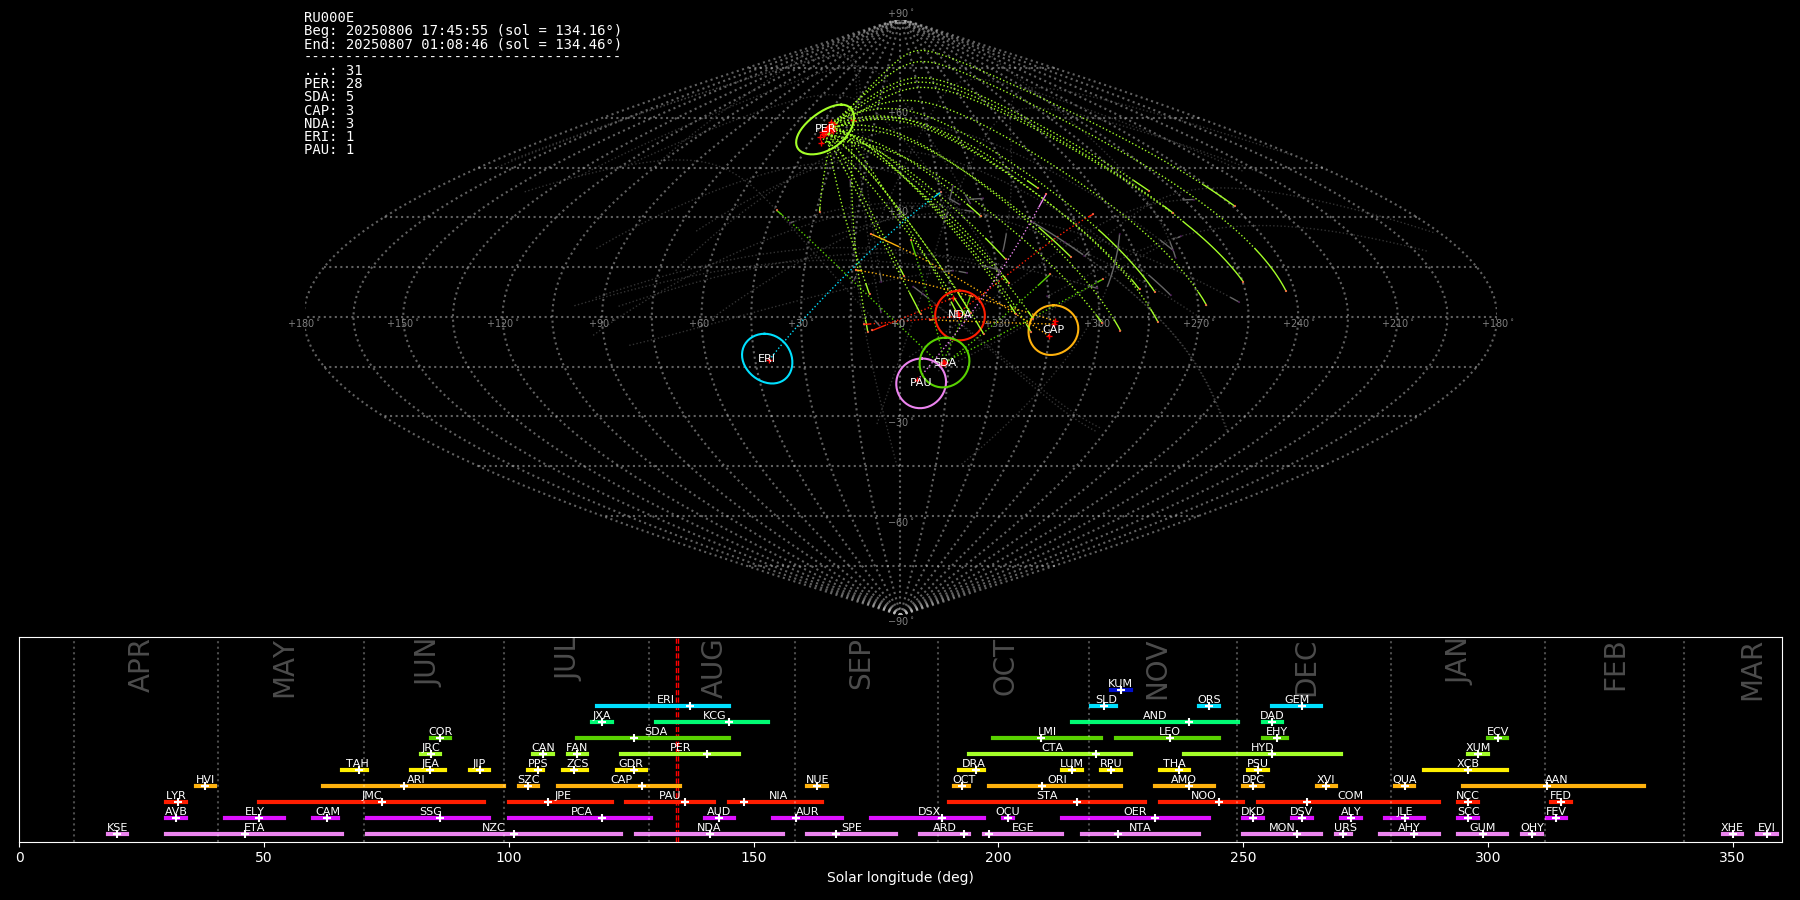Click the 200 tick on solar longitude axis
Screen dimensions: 1800x900
pos(998,857)
